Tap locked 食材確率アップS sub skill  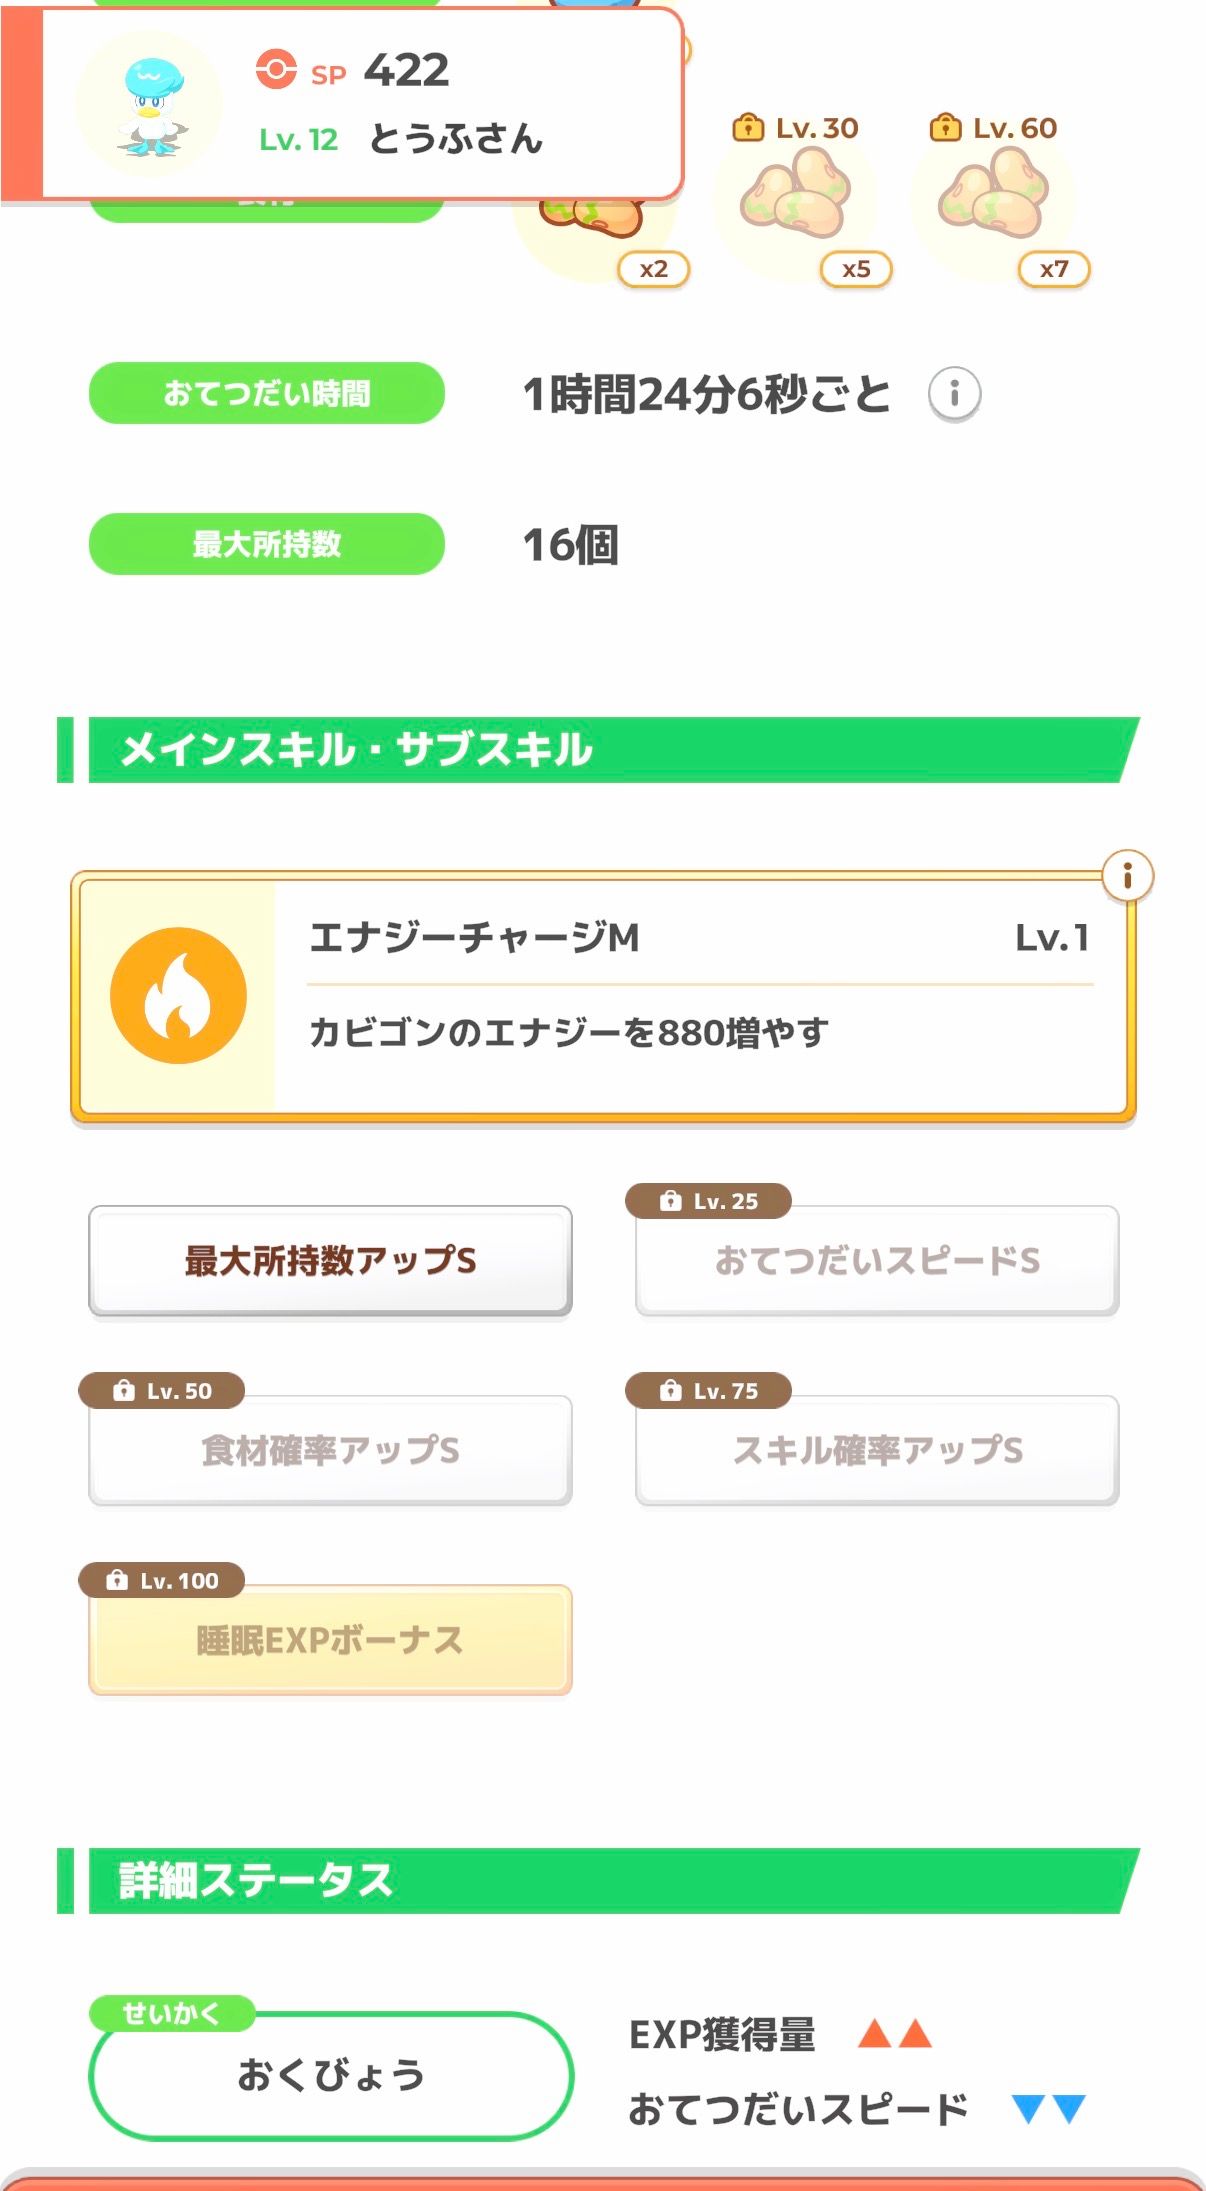coord(330,1450)
